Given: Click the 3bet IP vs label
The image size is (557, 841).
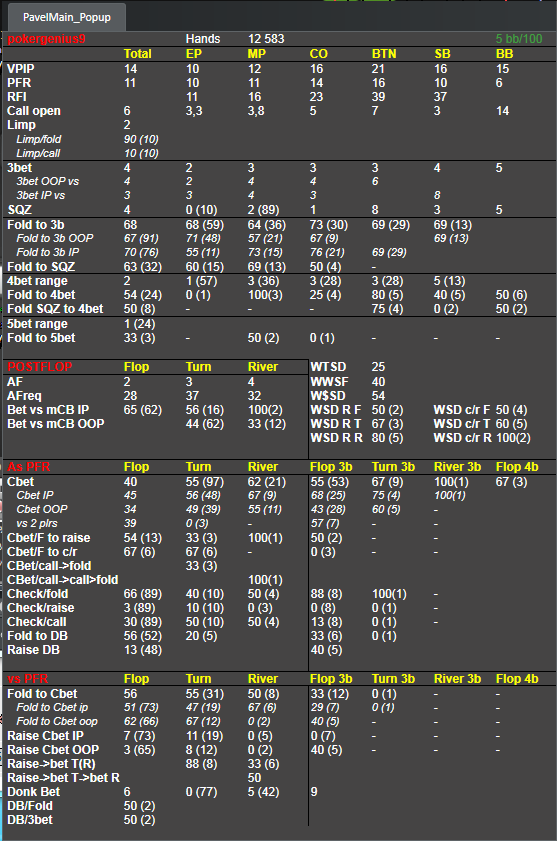Looking at the screenshot, I should (40, 195).
